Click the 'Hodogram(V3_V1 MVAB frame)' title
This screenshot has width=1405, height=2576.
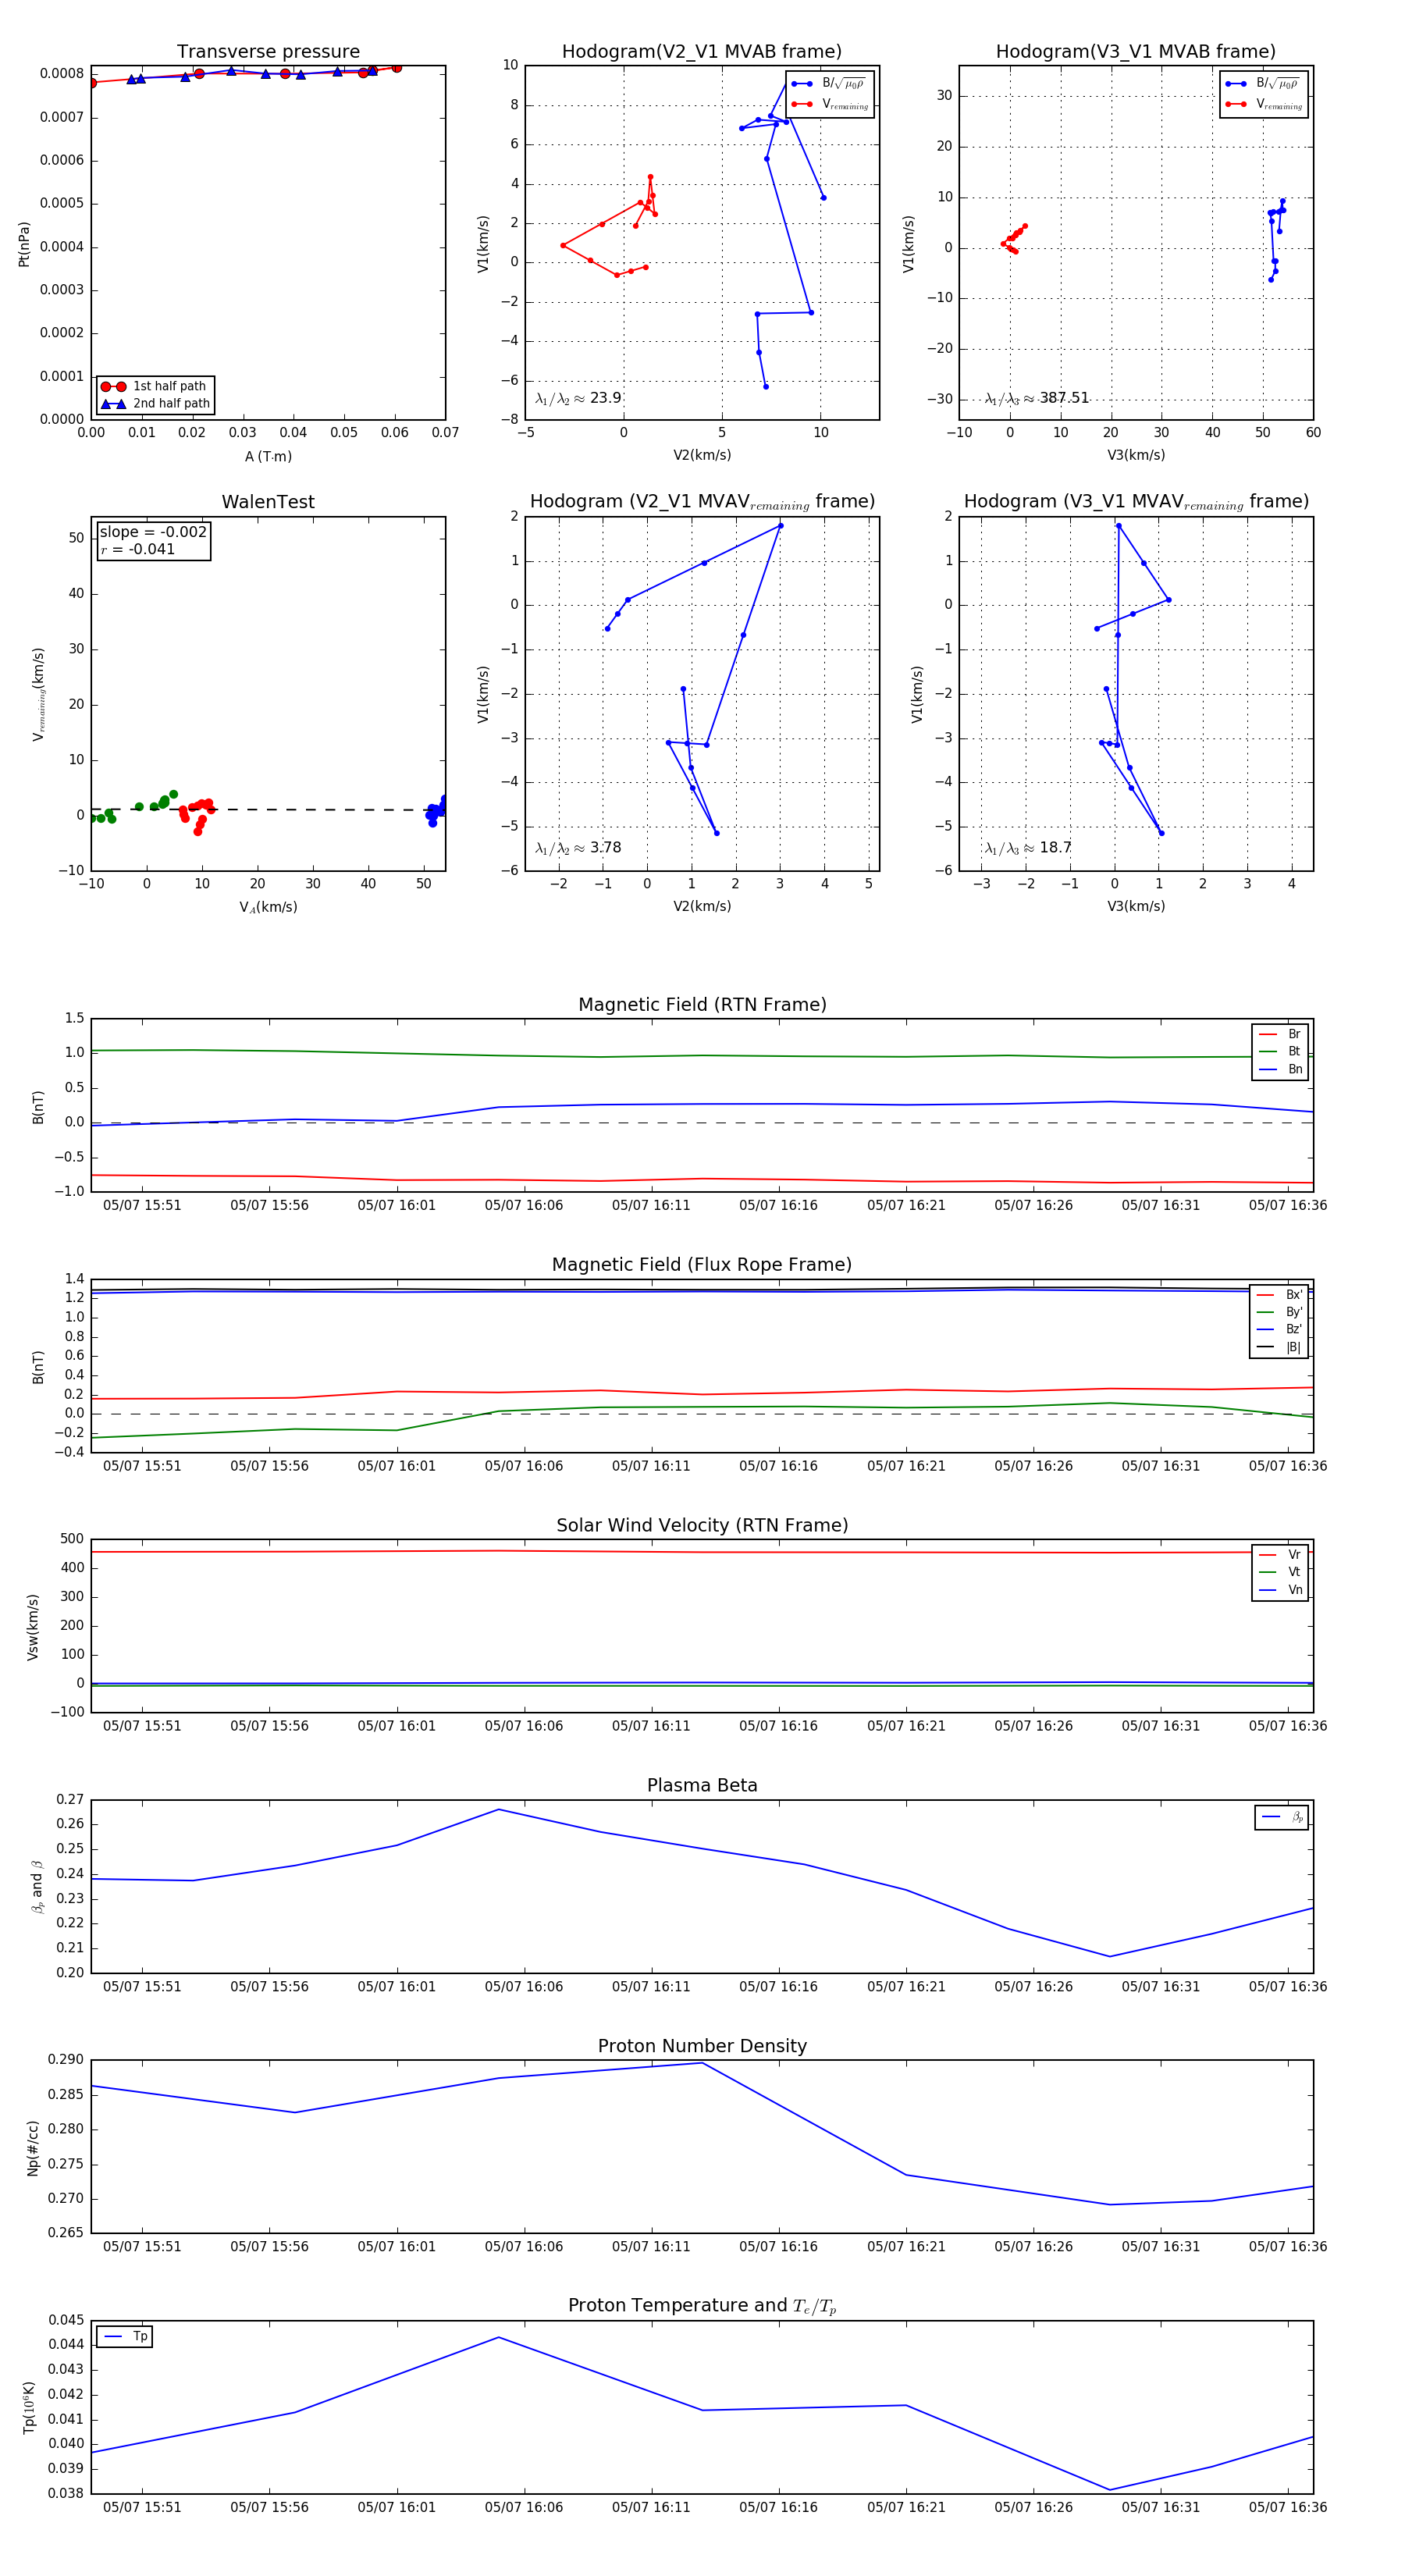(1136, 52)
